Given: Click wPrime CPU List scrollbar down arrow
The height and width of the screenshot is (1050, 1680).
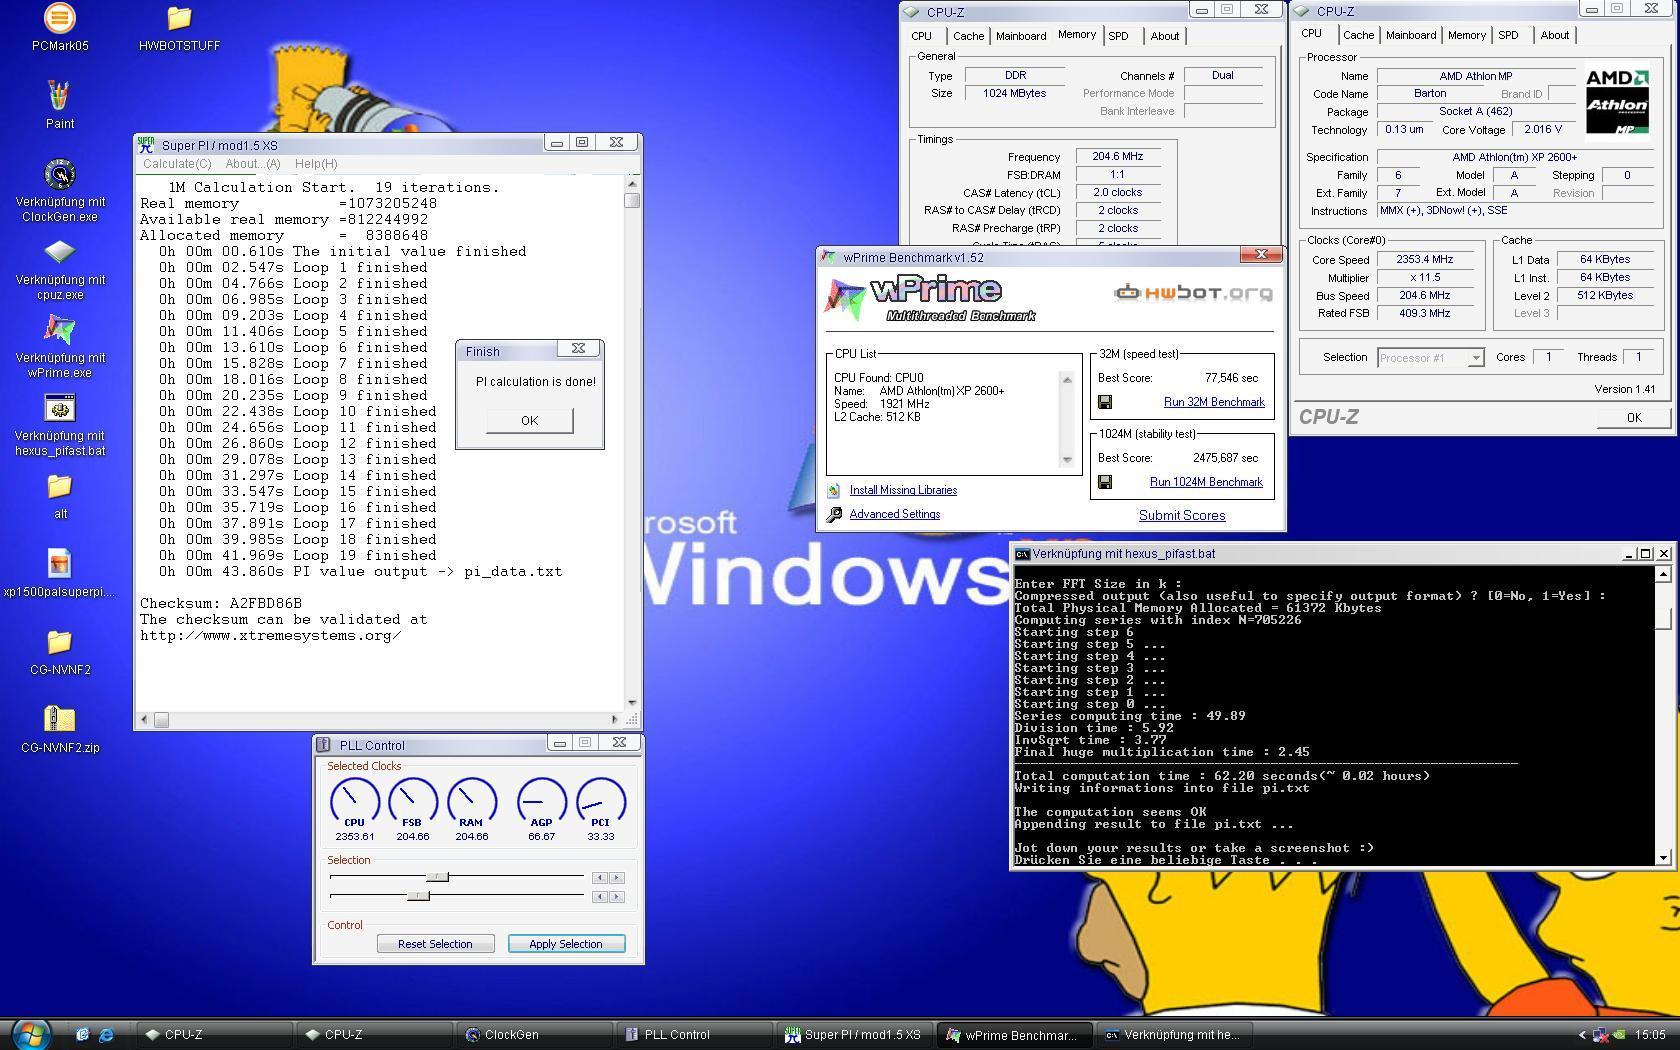Looking at the screenshot, I should tap(1067, 460).
